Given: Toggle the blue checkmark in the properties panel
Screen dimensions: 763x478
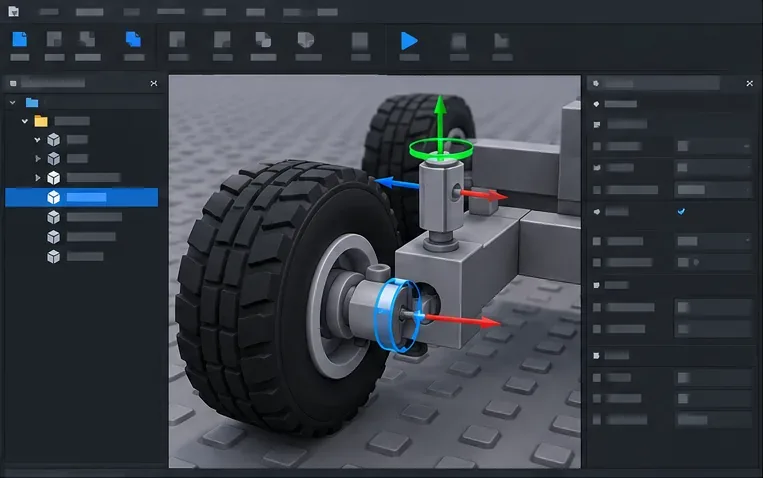Looking at the screenshot, I should pyautogui.click(x=681, y=211).
